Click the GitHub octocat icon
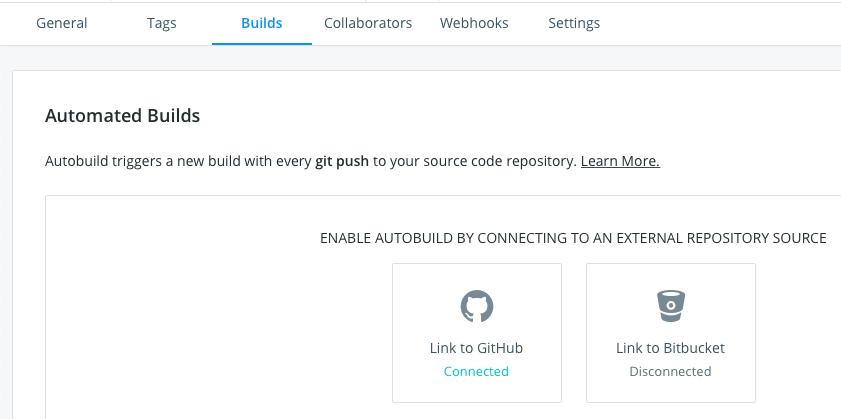The height and width of the screenshot is (419, 841). tap(476, 306)
